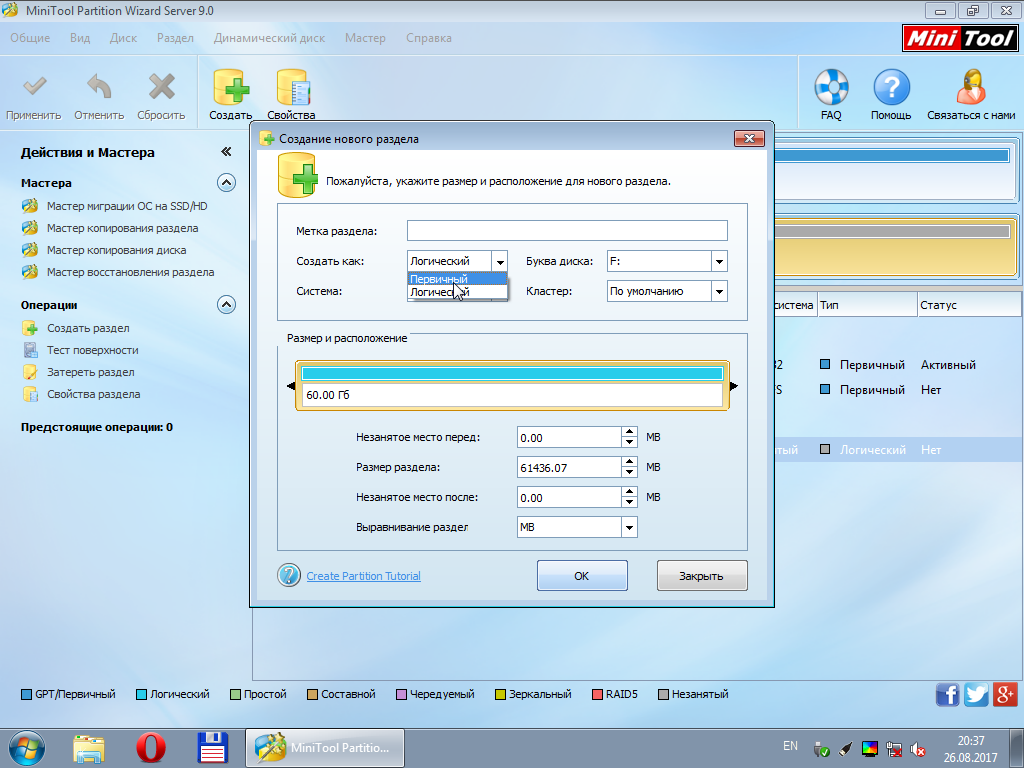Open the Кластер dropdown
Screen dimensions: 1024x768
point(719,291)
